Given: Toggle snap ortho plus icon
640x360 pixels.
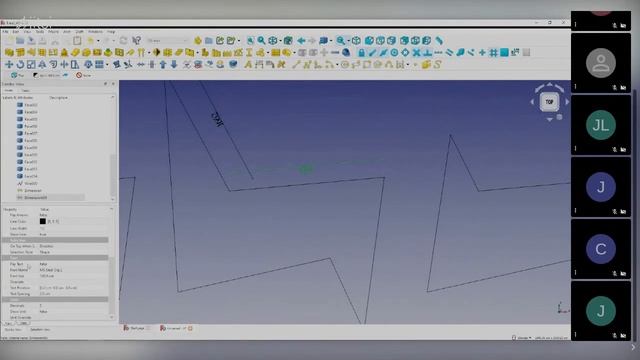Looking at the screenshot, I should click(x=482, y=53).
